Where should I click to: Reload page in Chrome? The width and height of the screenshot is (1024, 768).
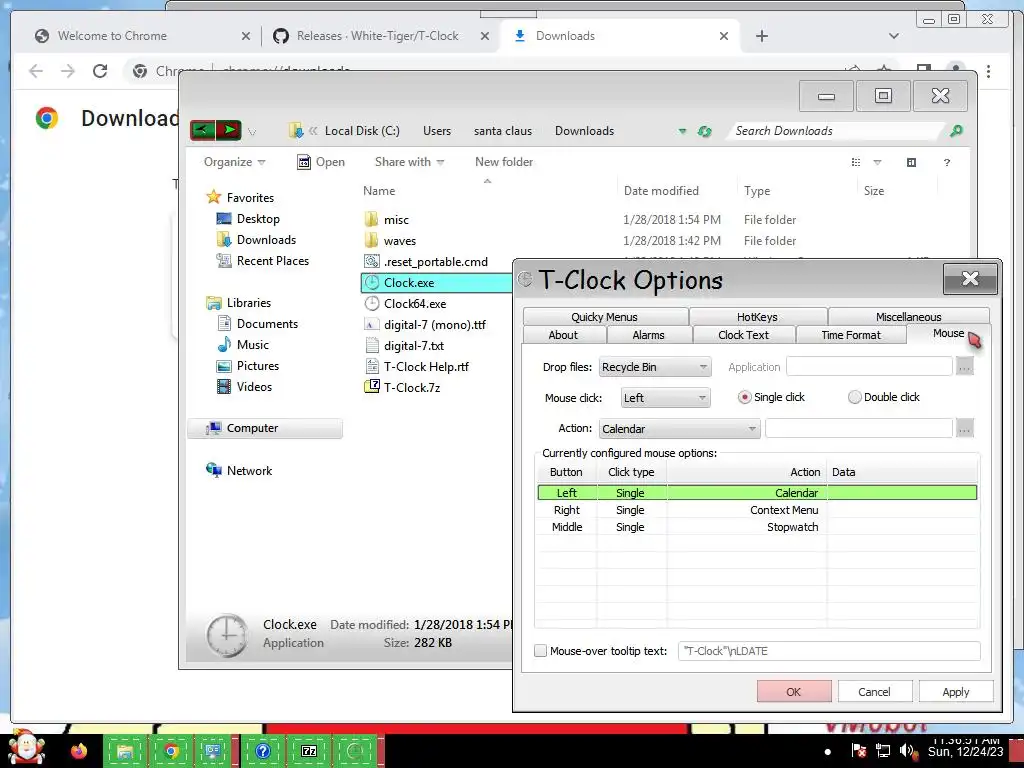pos(100,71)
